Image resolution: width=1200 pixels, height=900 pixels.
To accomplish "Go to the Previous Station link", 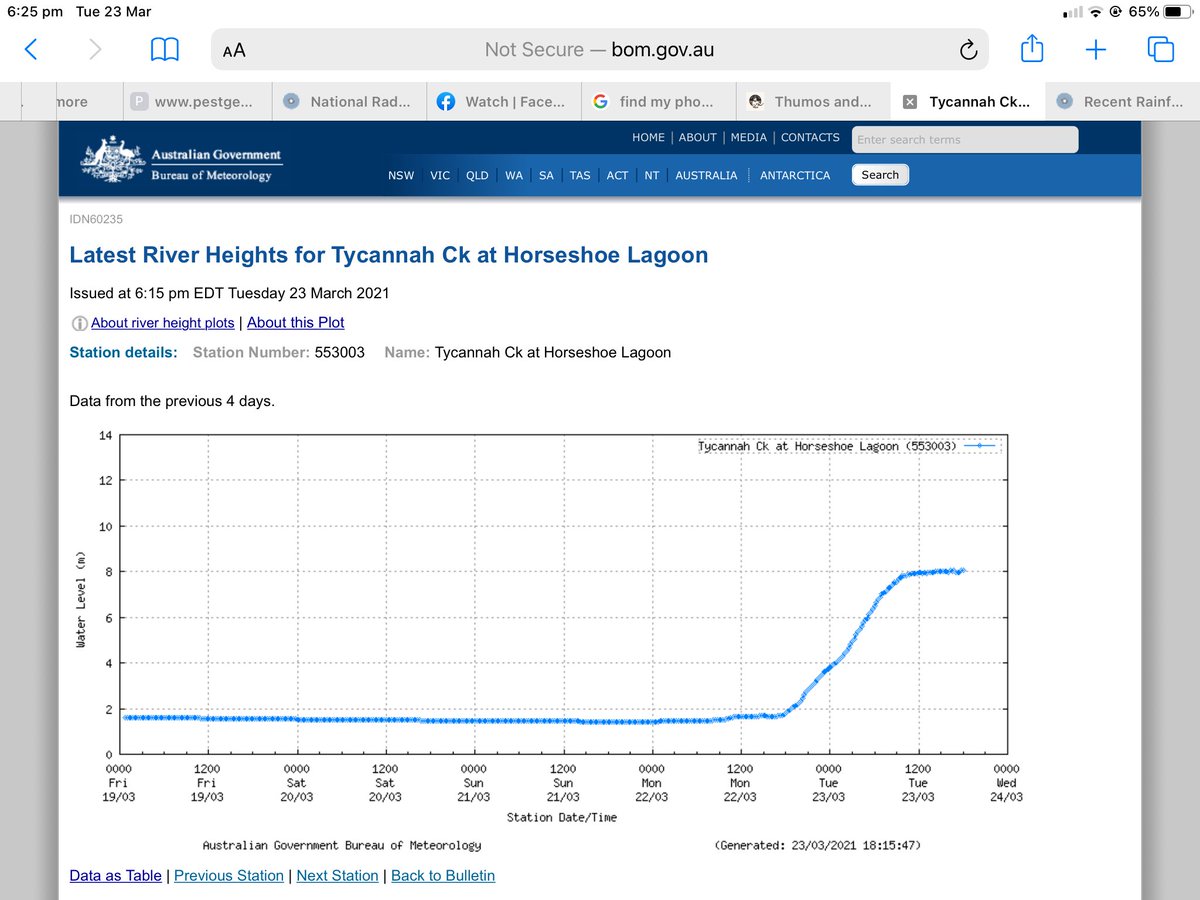I will [229, 876].
